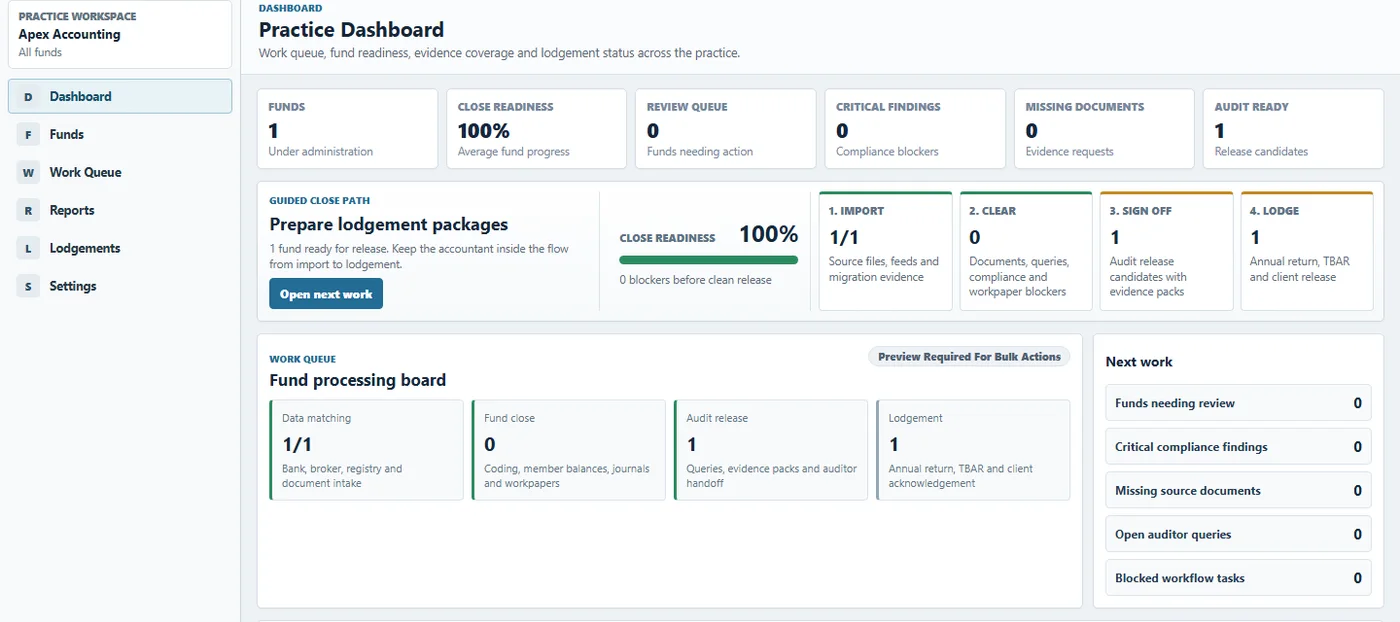Click the Practice Dashboard heading
Viewport: 1400px width, 622px height.
[351, 30]
